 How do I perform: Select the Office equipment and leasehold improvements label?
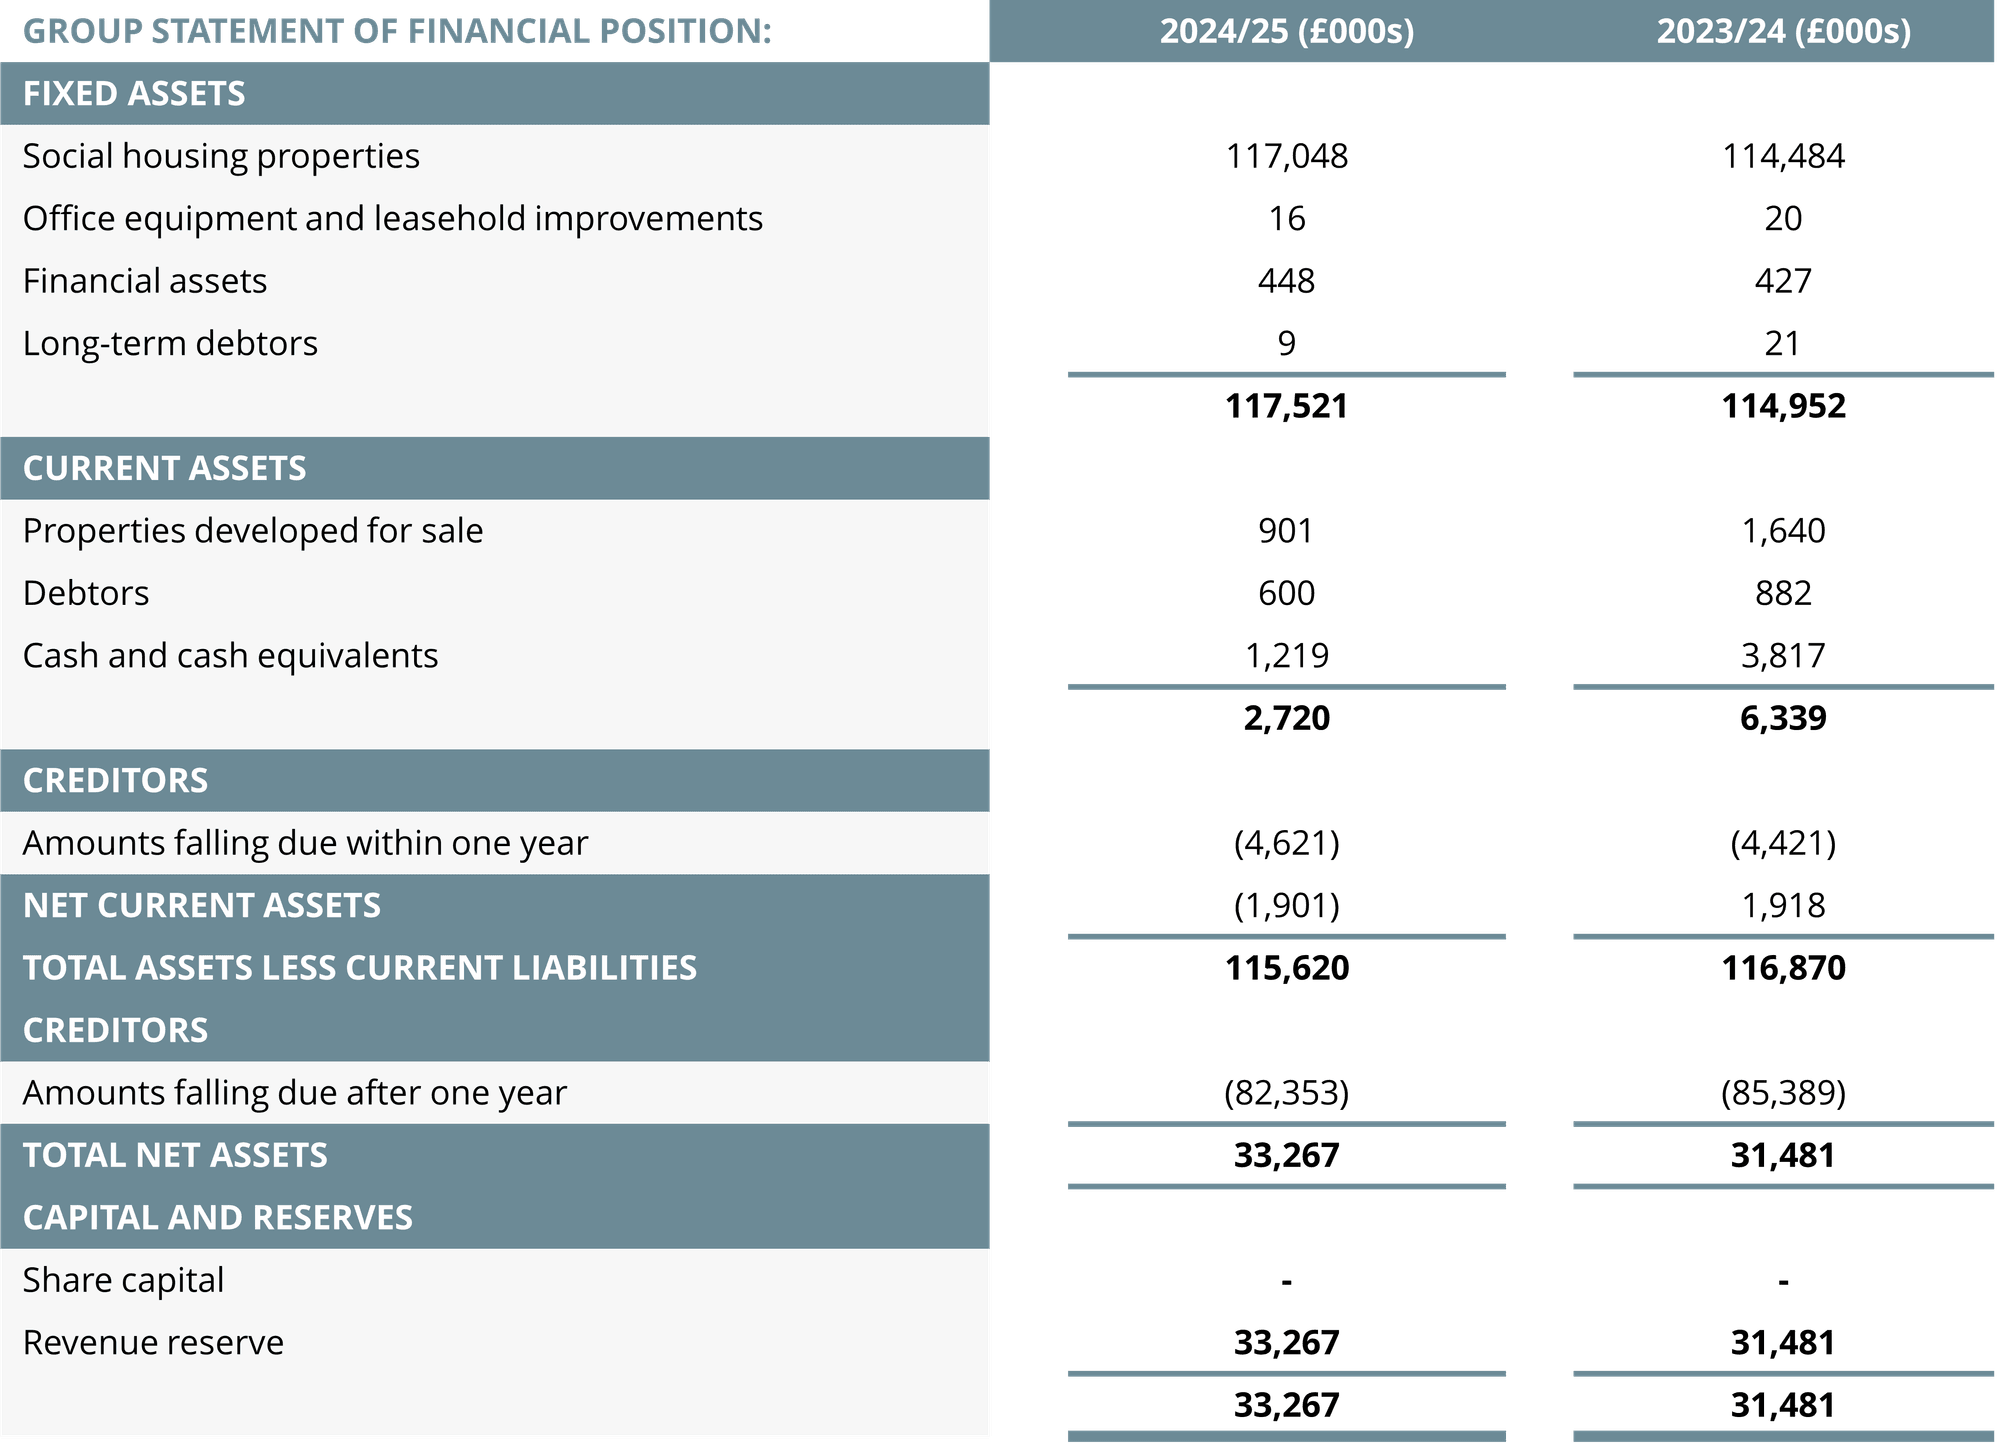[x=392, y=218]
